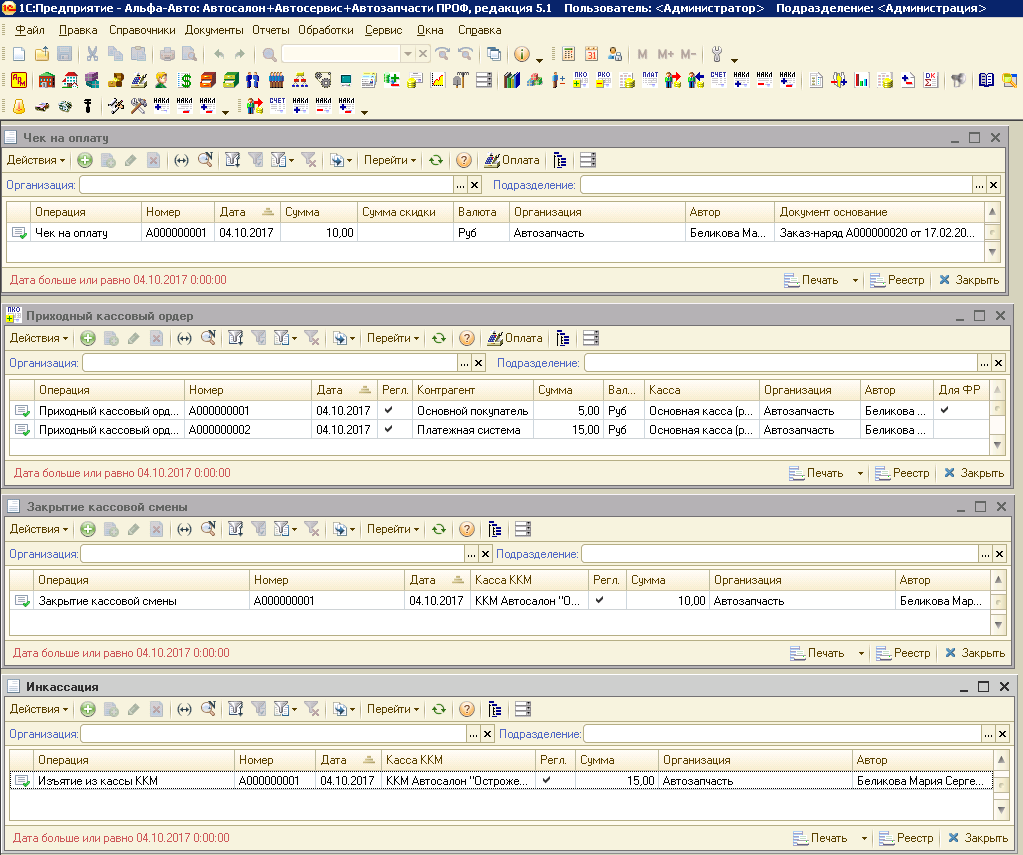This screenshot has width=1023, height=855.
Task: Open Действия dropdown in Чек на оплату
Action: coord(36,160)
